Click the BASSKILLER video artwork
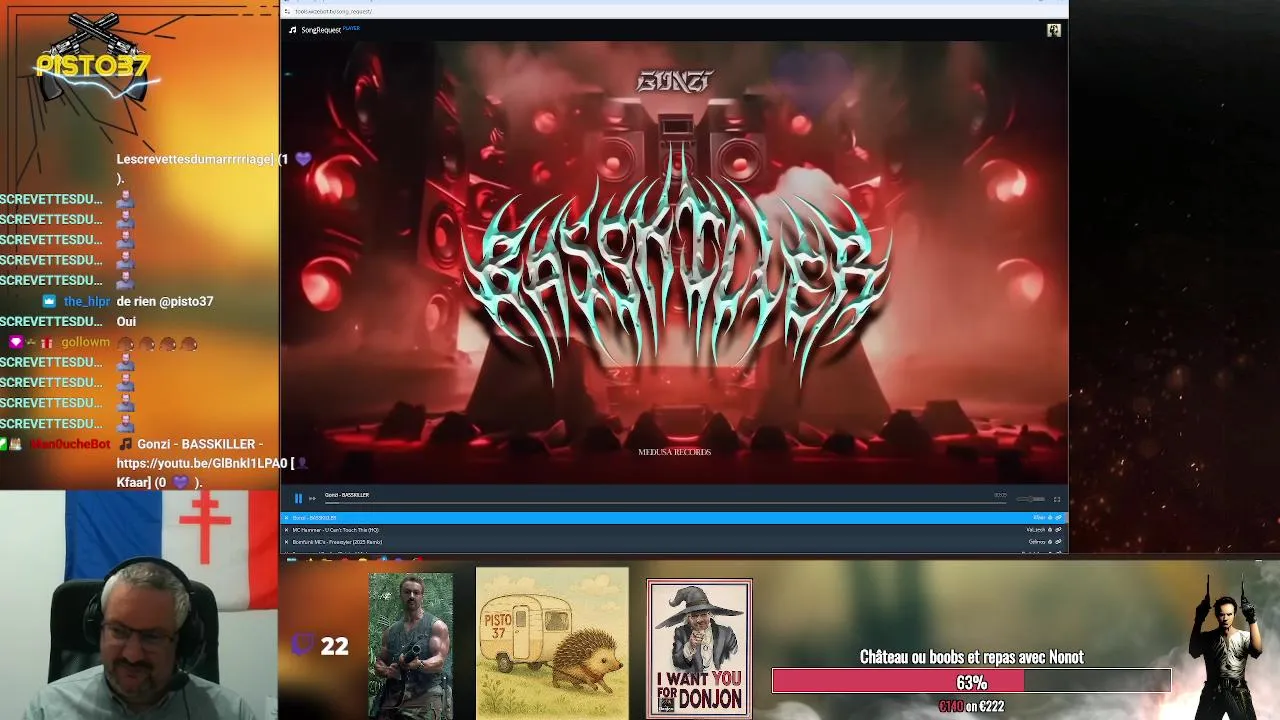Screen dimensions: 1280x720 click(x=674, y=263)
